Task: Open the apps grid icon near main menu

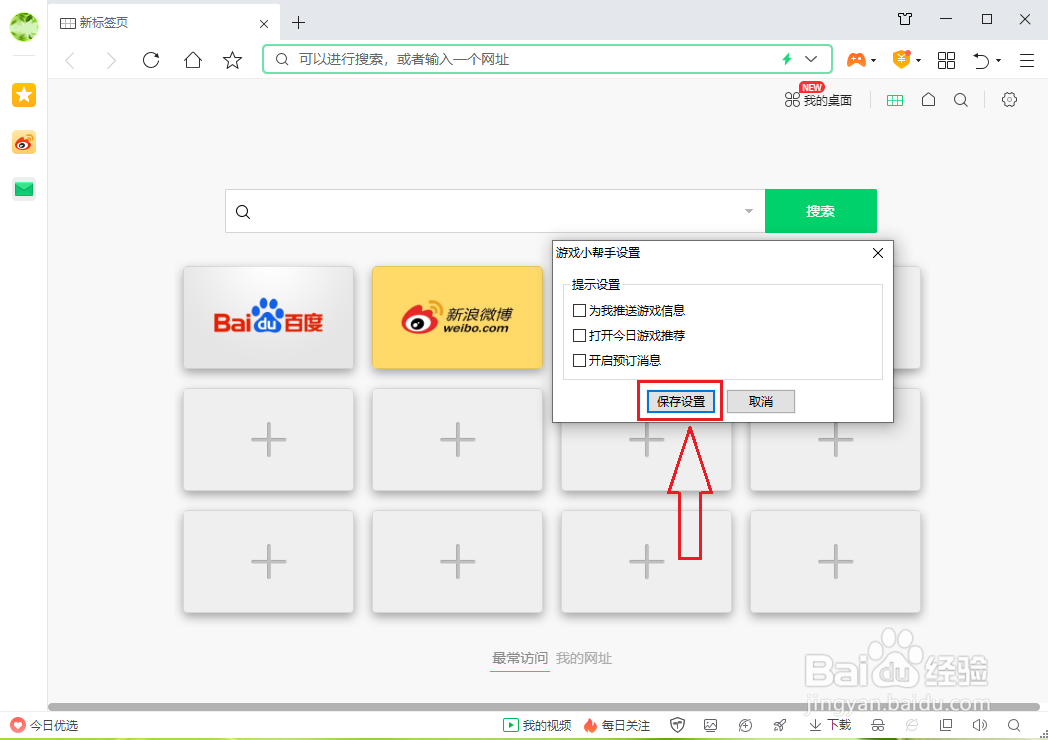Action: pyautogui.click(x=946, y=60)
